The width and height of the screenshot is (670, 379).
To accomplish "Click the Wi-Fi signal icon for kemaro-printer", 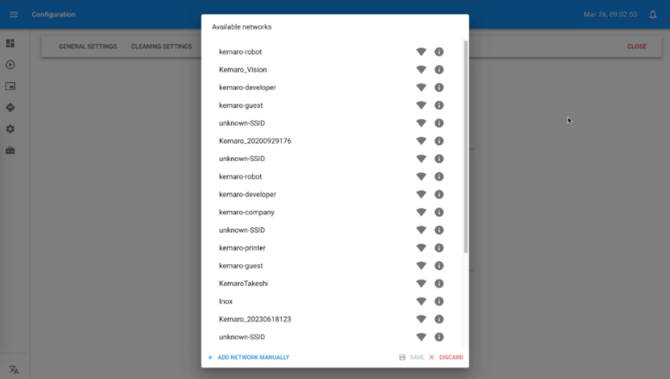I will coord(421,248).
